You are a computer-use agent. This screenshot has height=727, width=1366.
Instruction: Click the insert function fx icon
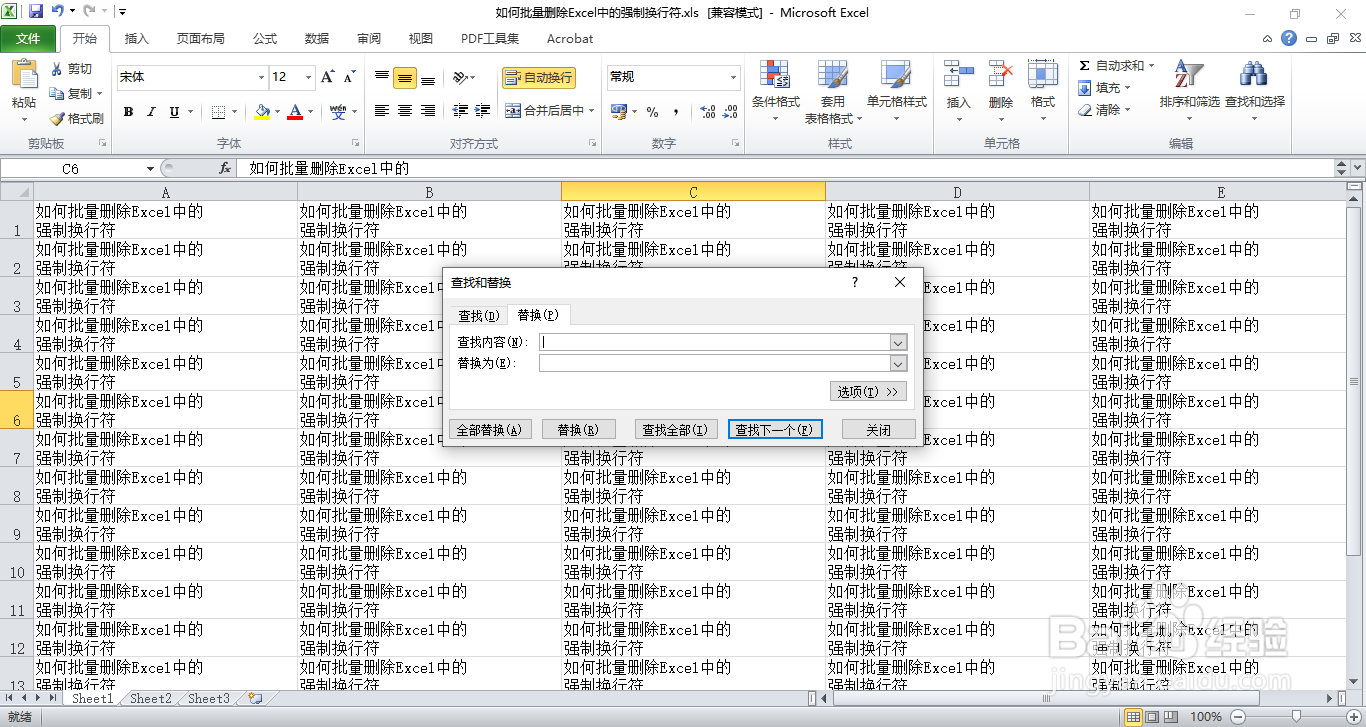click(225, 169)
